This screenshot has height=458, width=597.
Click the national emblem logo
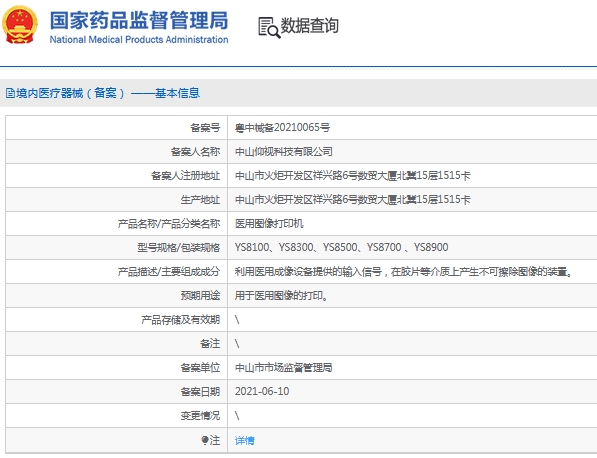click(20, 25)
